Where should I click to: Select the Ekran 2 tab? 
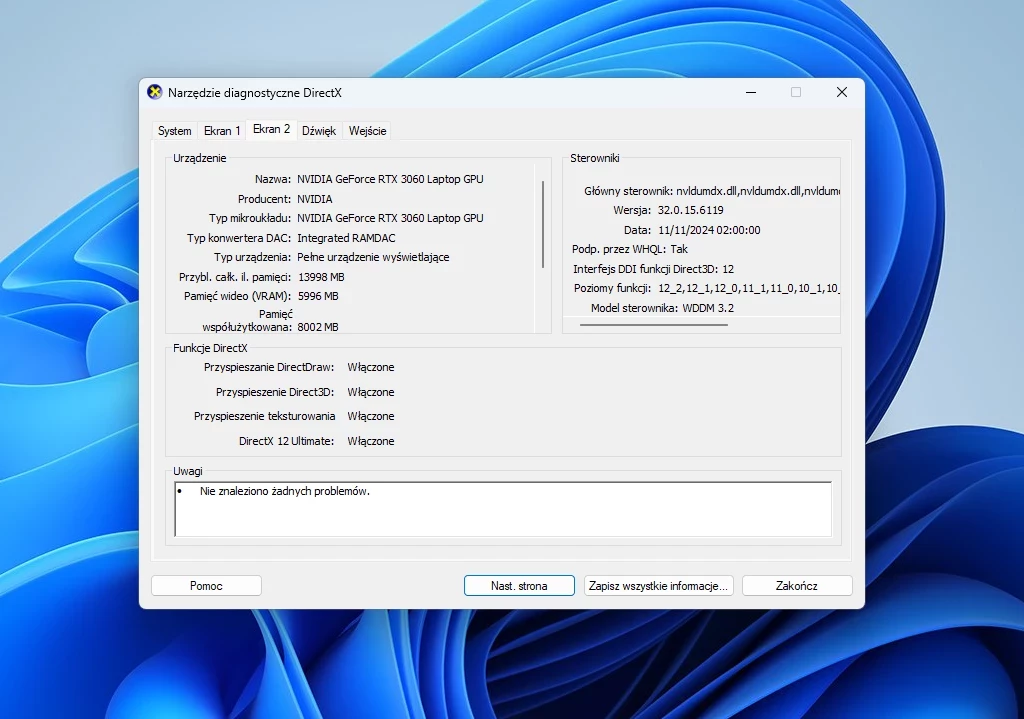[x=271, y=129]
